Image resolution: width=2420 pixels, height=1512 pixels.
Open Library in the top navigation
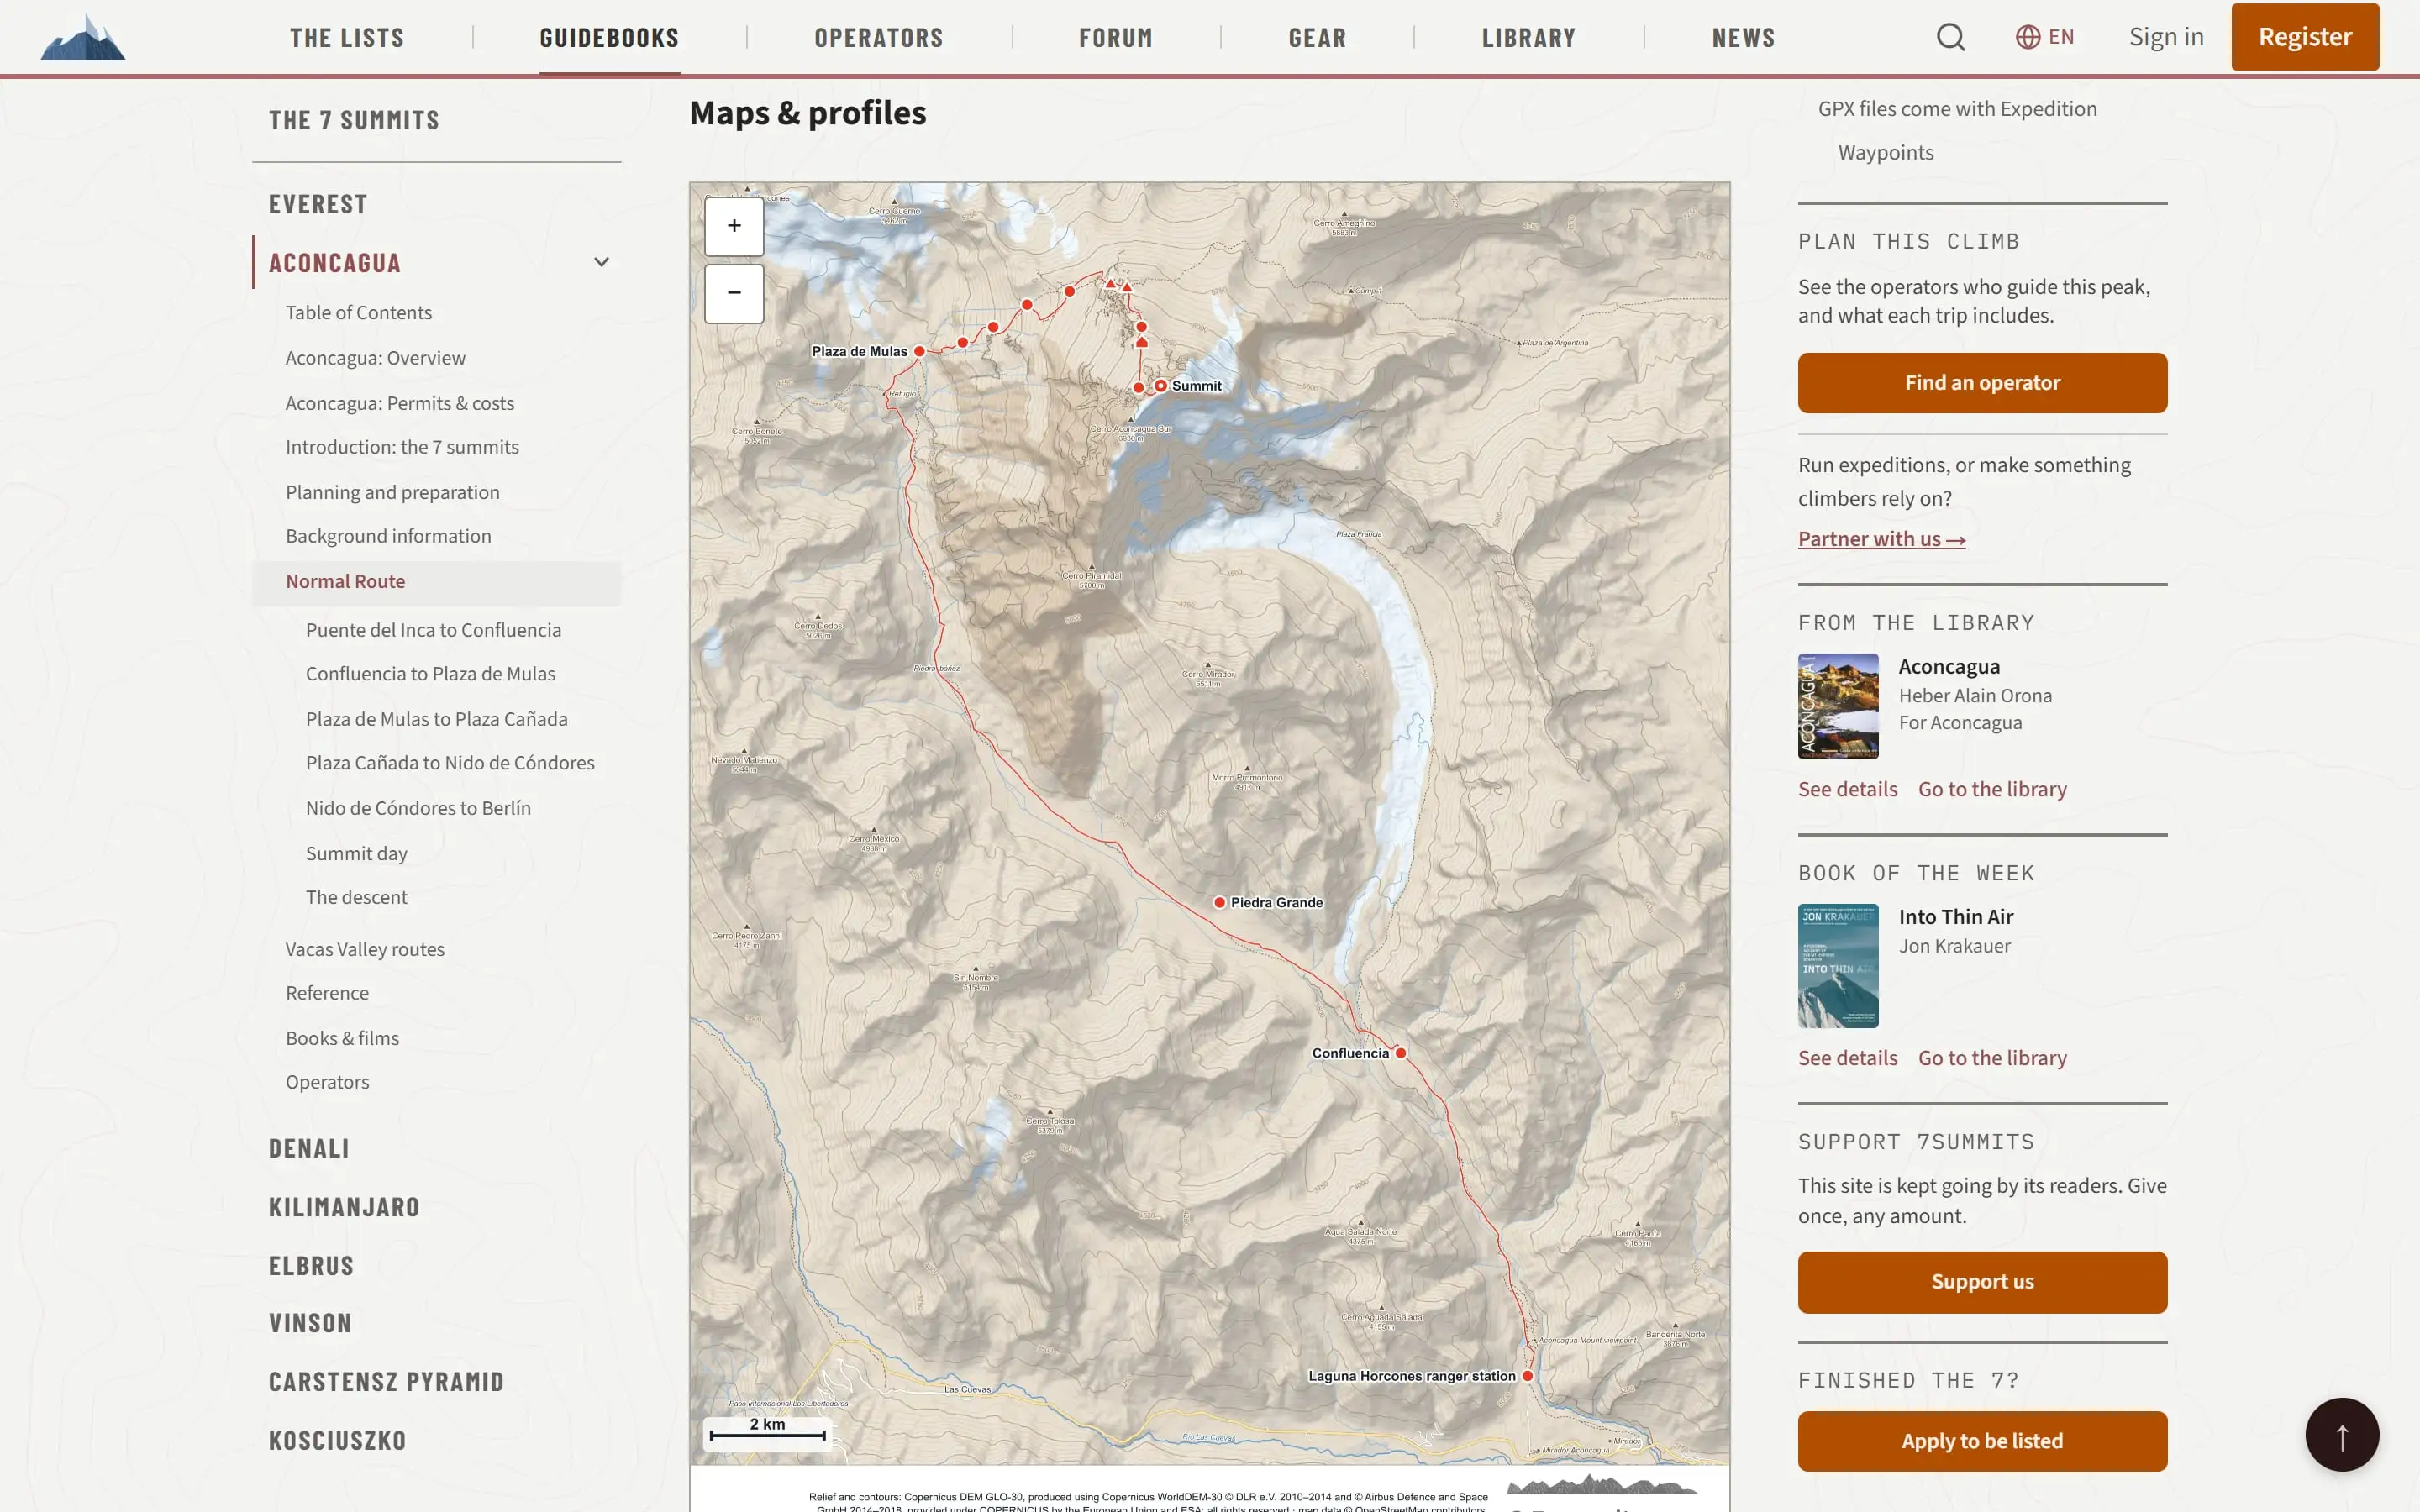coord(1528,38)
